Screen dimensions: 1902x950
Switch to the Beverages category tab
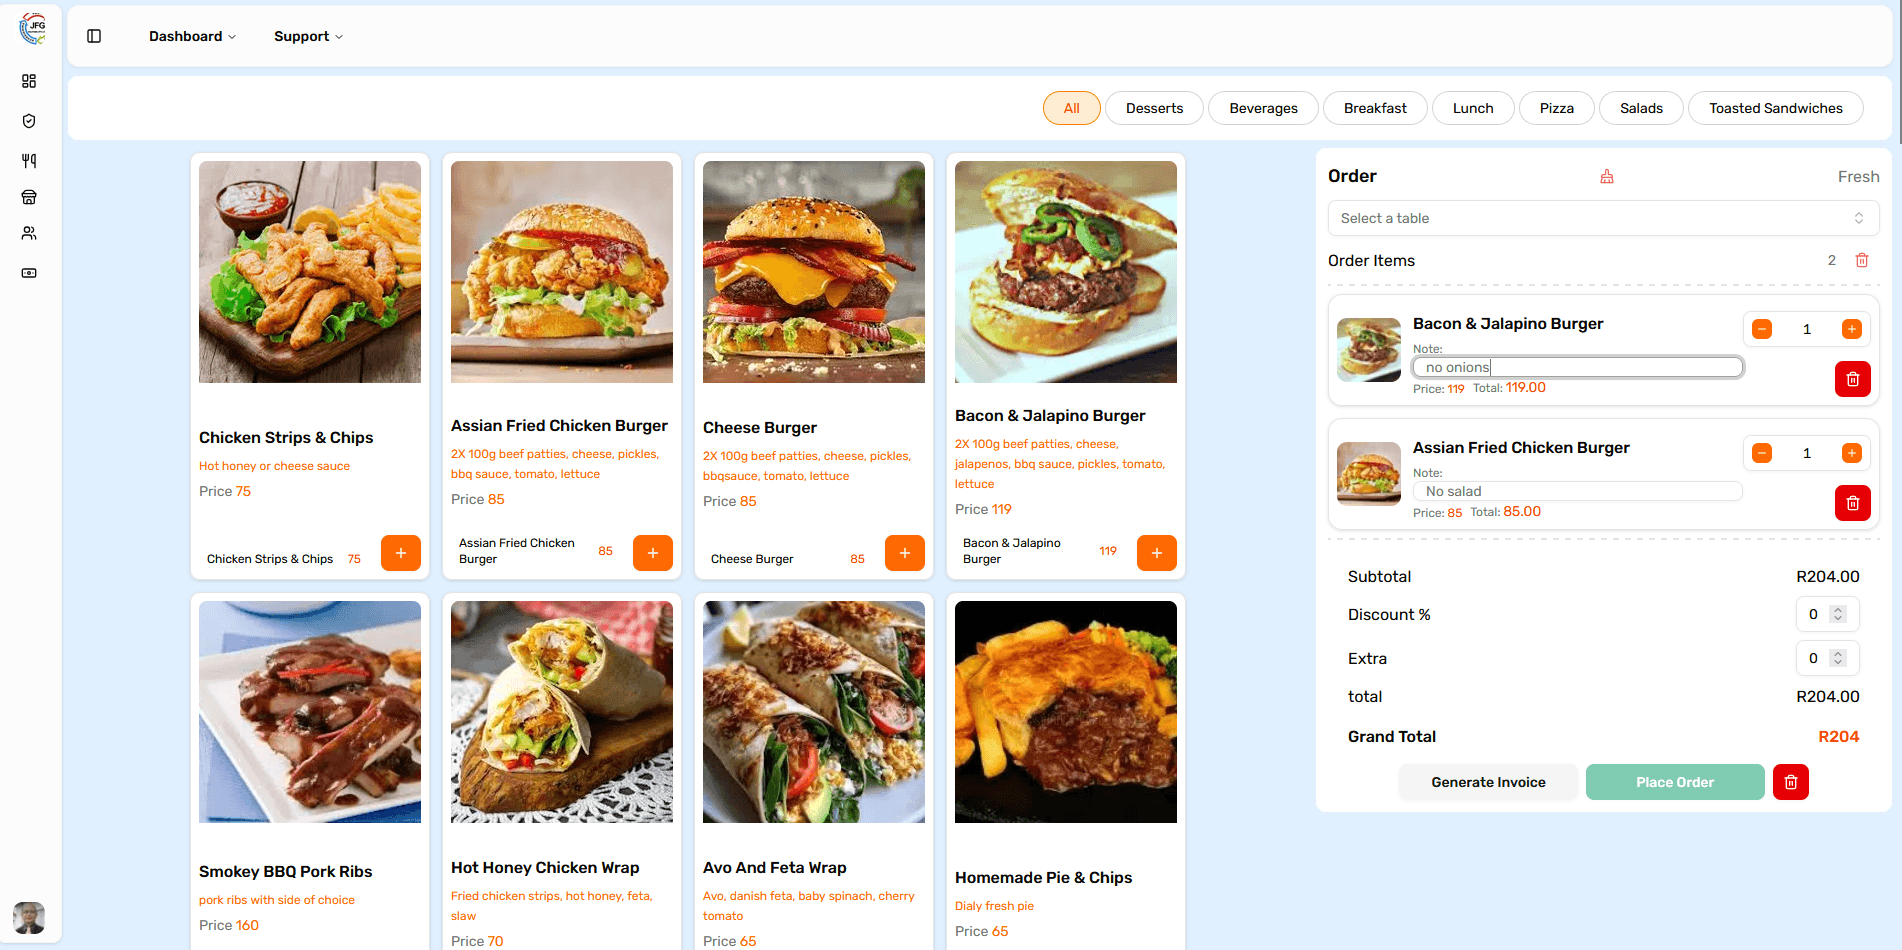pyautogui.click(x=1263, y=108)
